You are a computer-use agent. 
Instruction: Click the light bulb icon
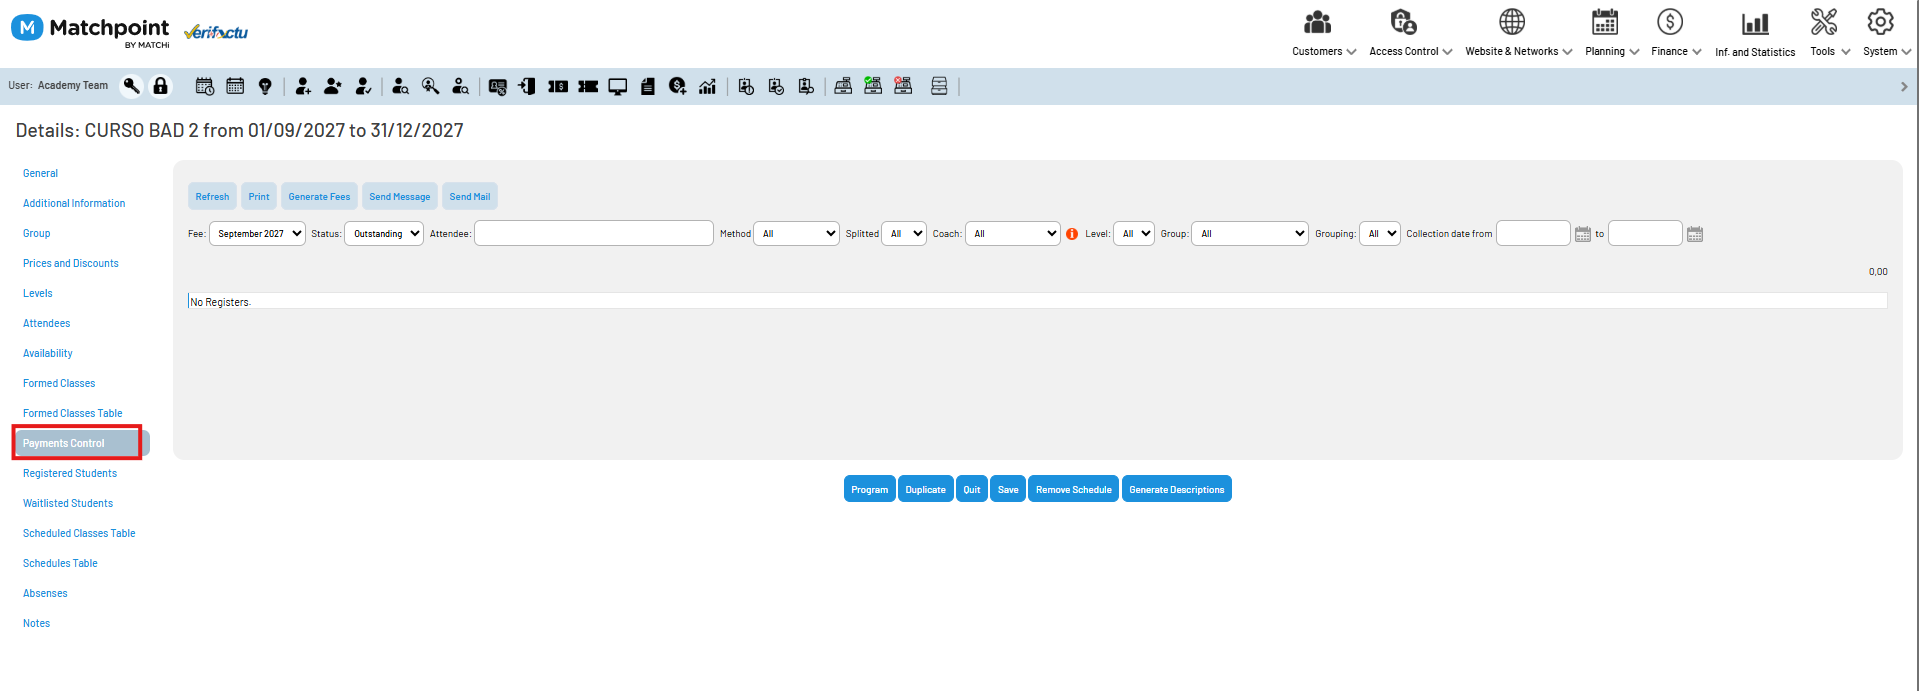[x=265, y=86]
